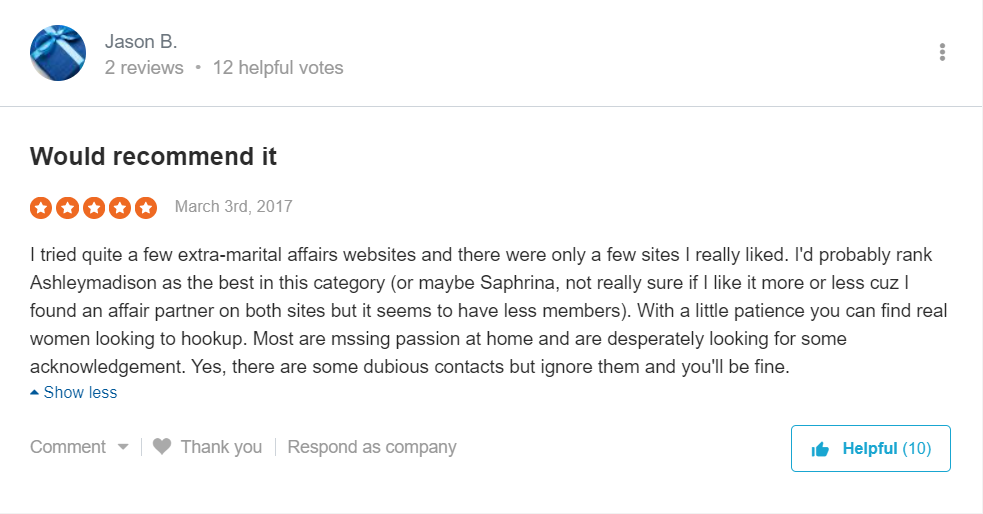
Task: Click the fifth orange star
Action: point(146,207)
